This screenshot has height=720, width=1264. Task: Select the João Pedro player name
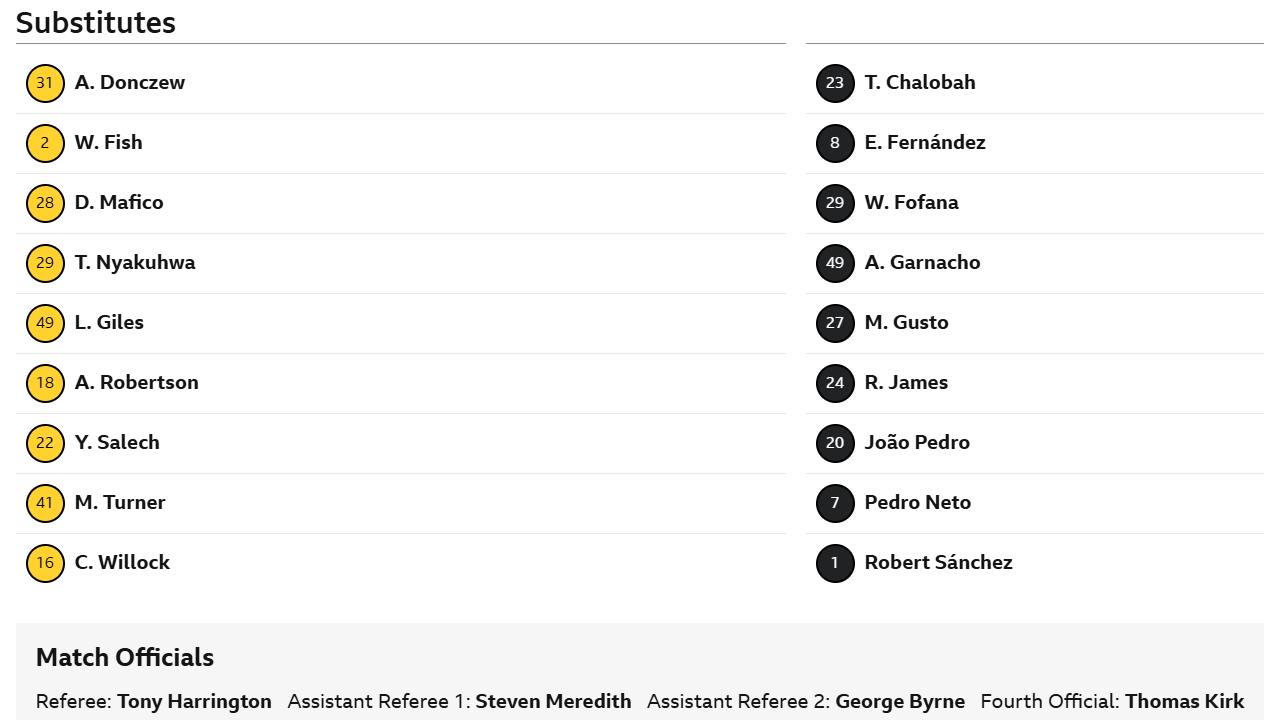click(x=917, y=442)
